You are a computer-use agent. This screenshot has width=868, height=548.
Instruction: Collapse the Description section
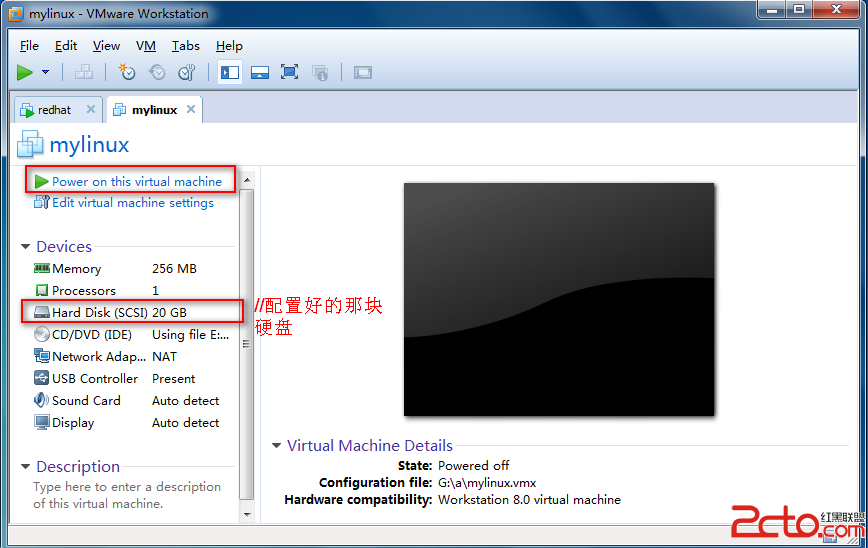click(25, 467)
